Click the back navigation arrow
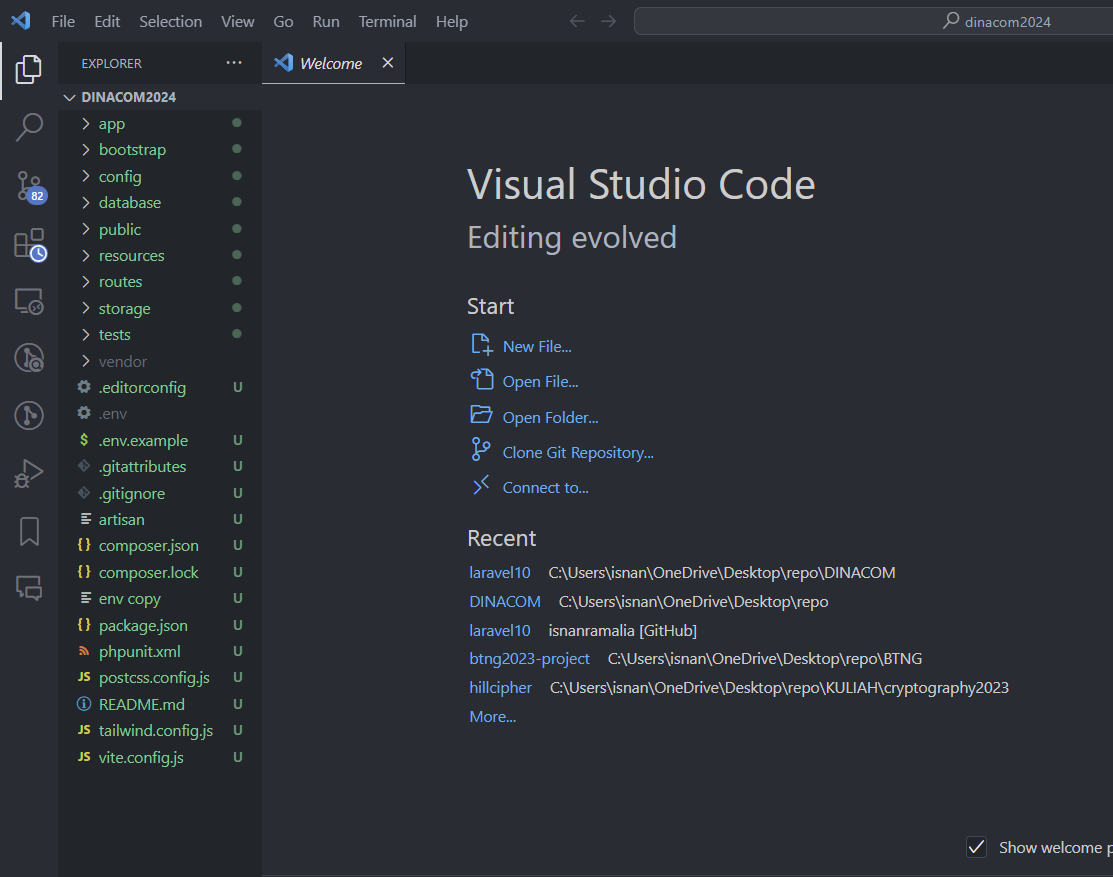This screenshot has width=1113, height=877. tap(577, 20)
